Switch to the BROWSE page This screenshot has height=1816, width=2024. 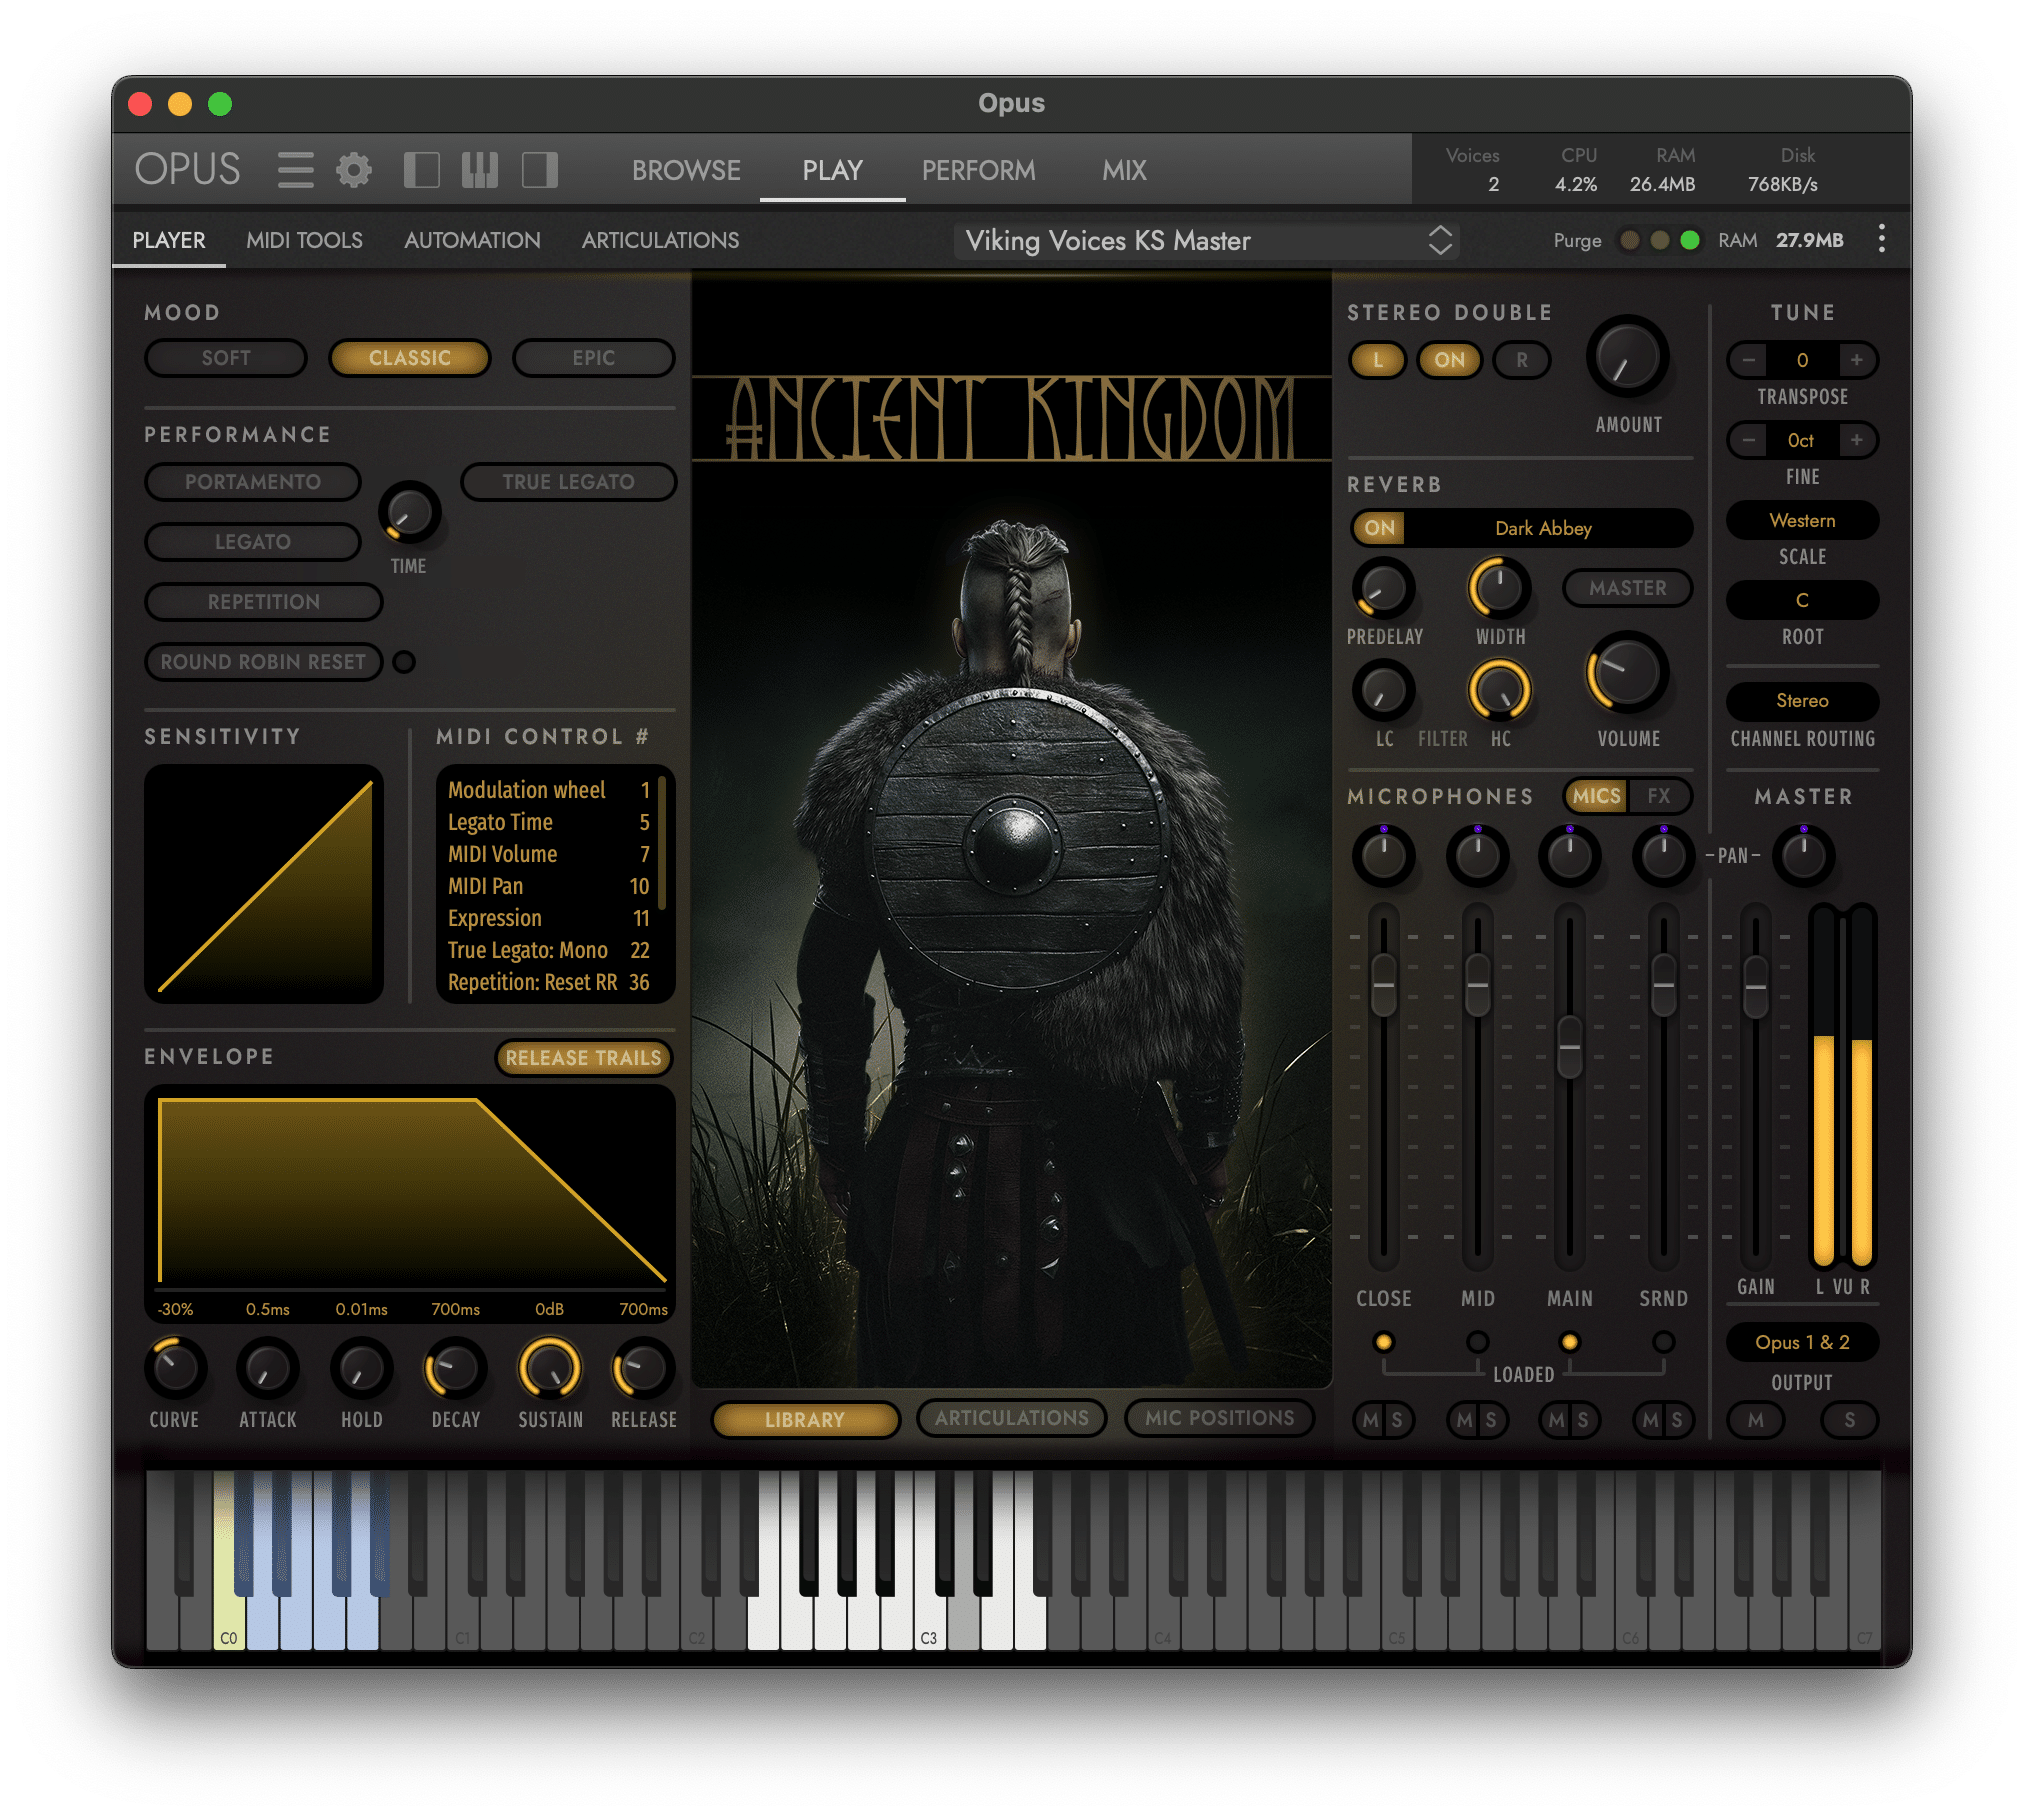pyautogui.click(x=686, y=171)
